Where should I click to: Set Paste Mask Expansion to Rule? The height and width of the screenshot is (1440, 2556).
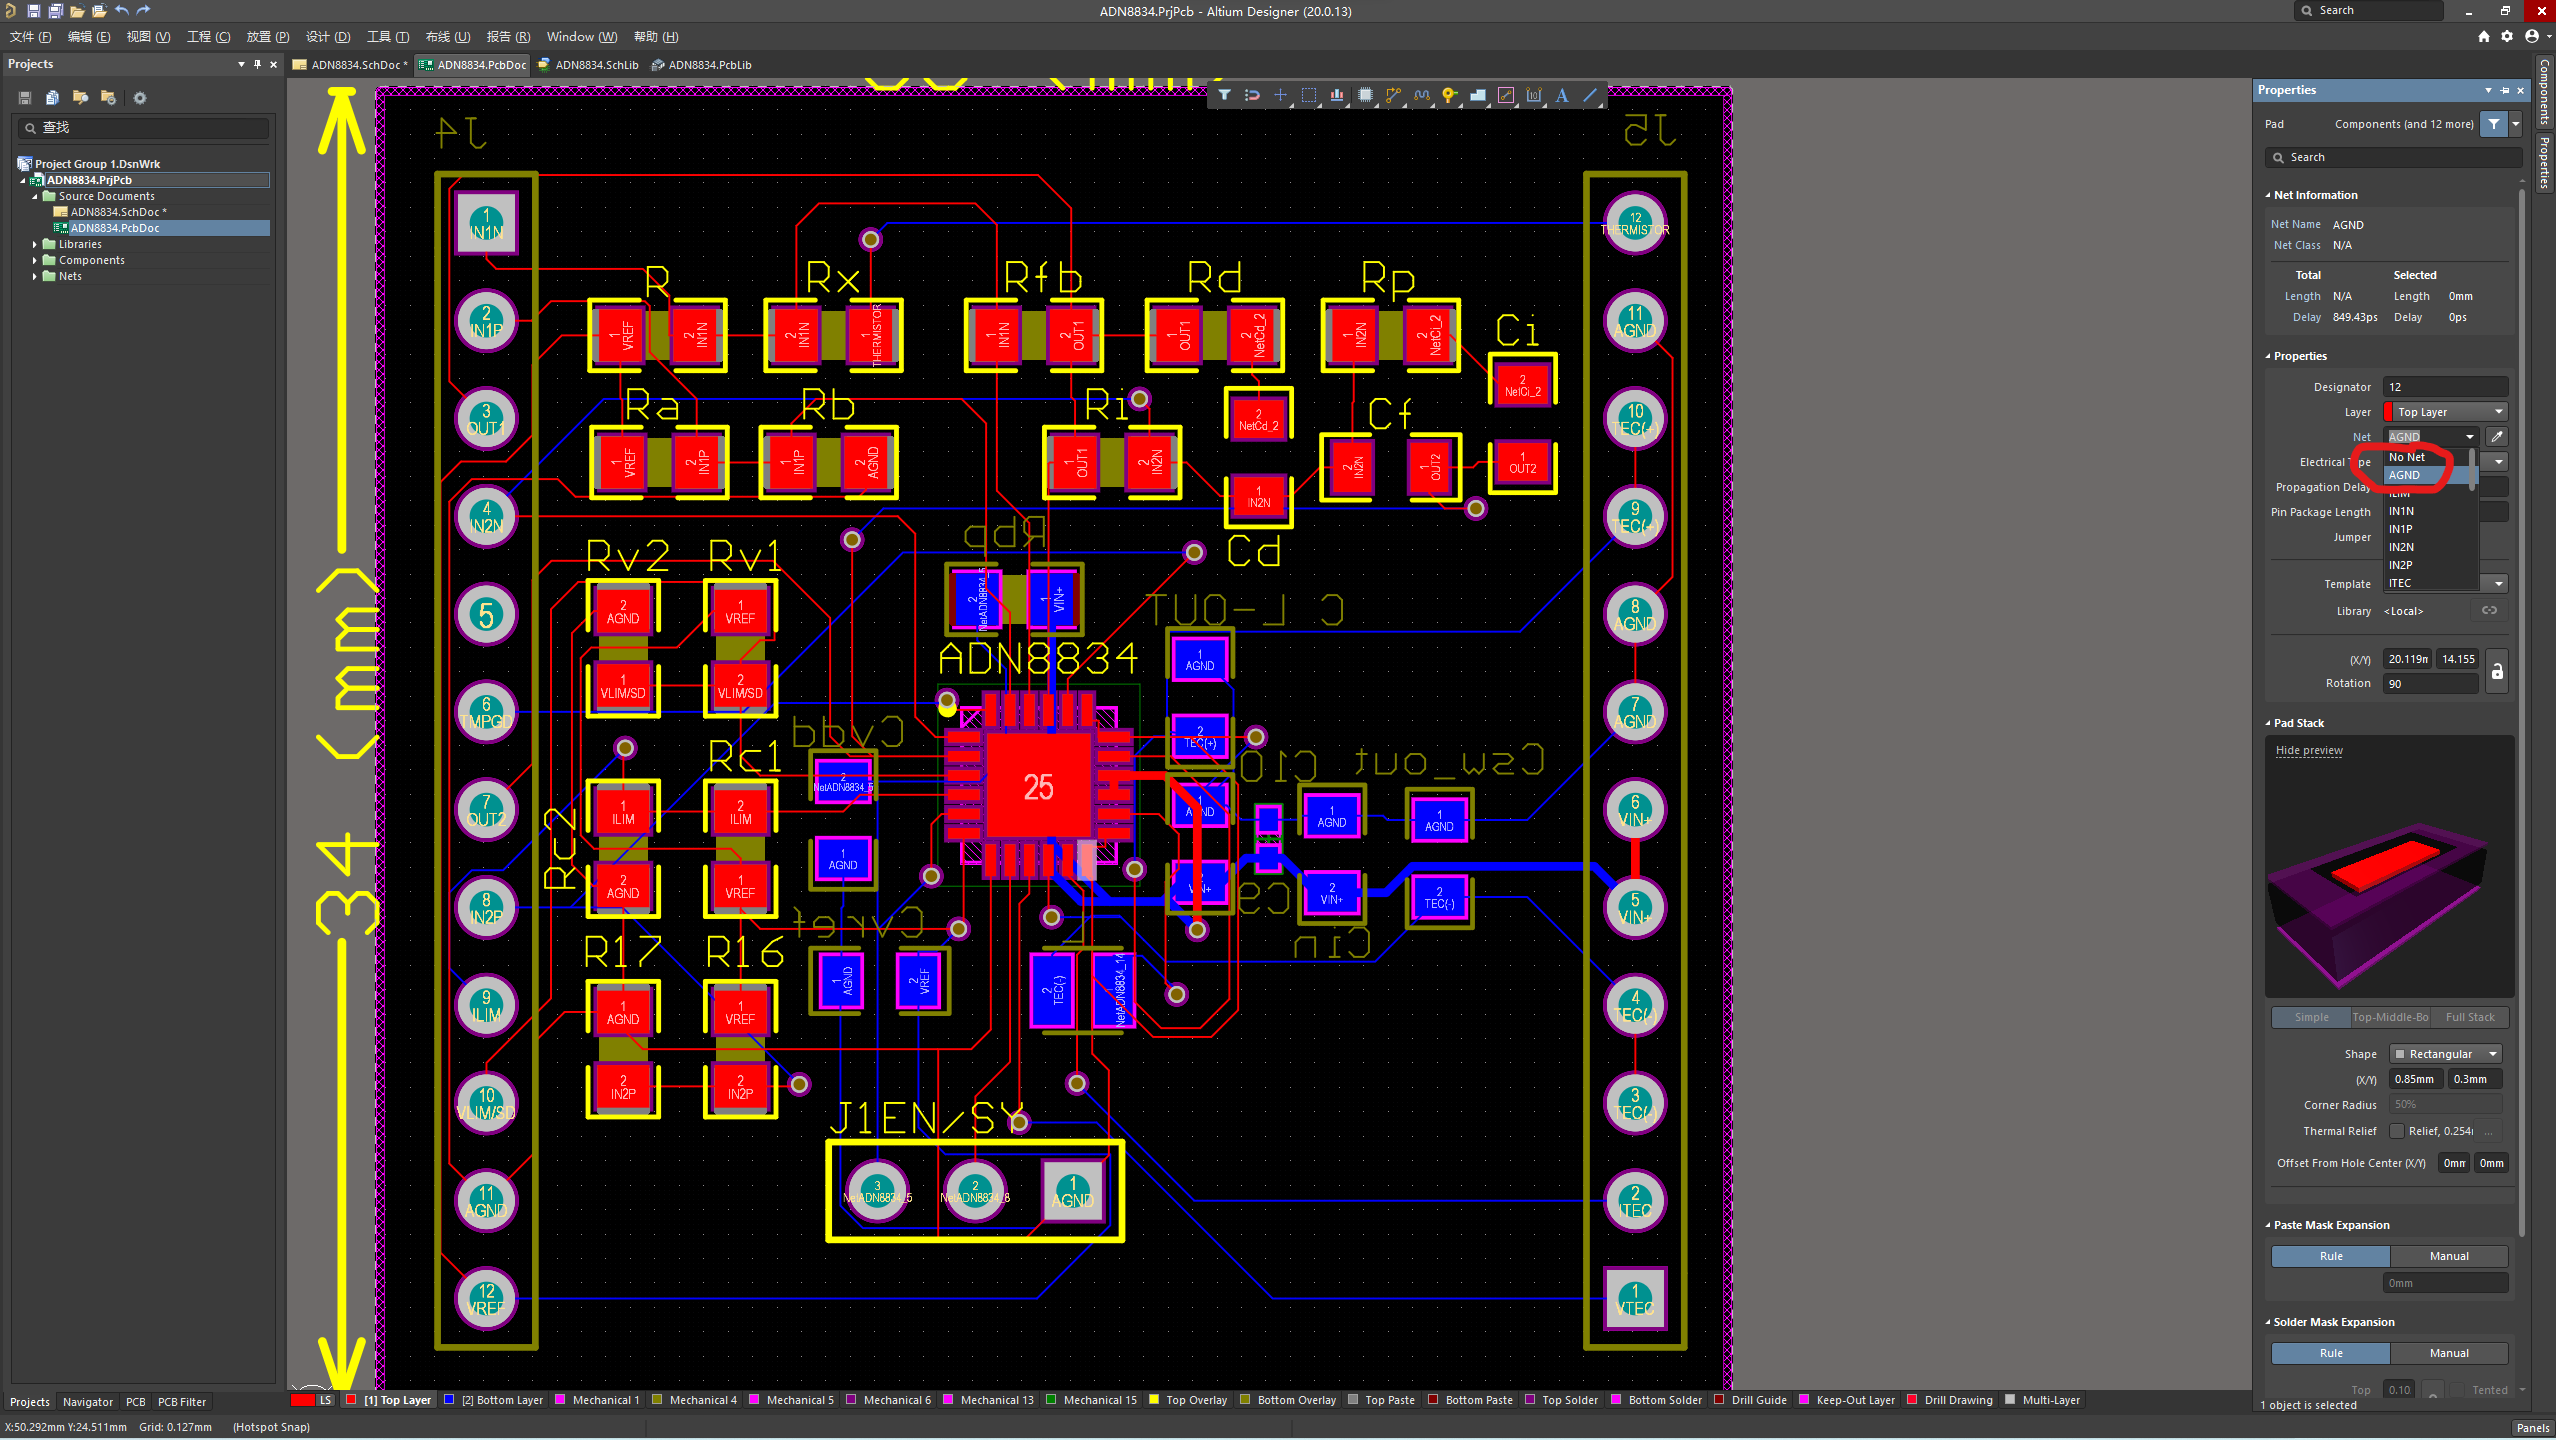[x=2330, y=1256]
